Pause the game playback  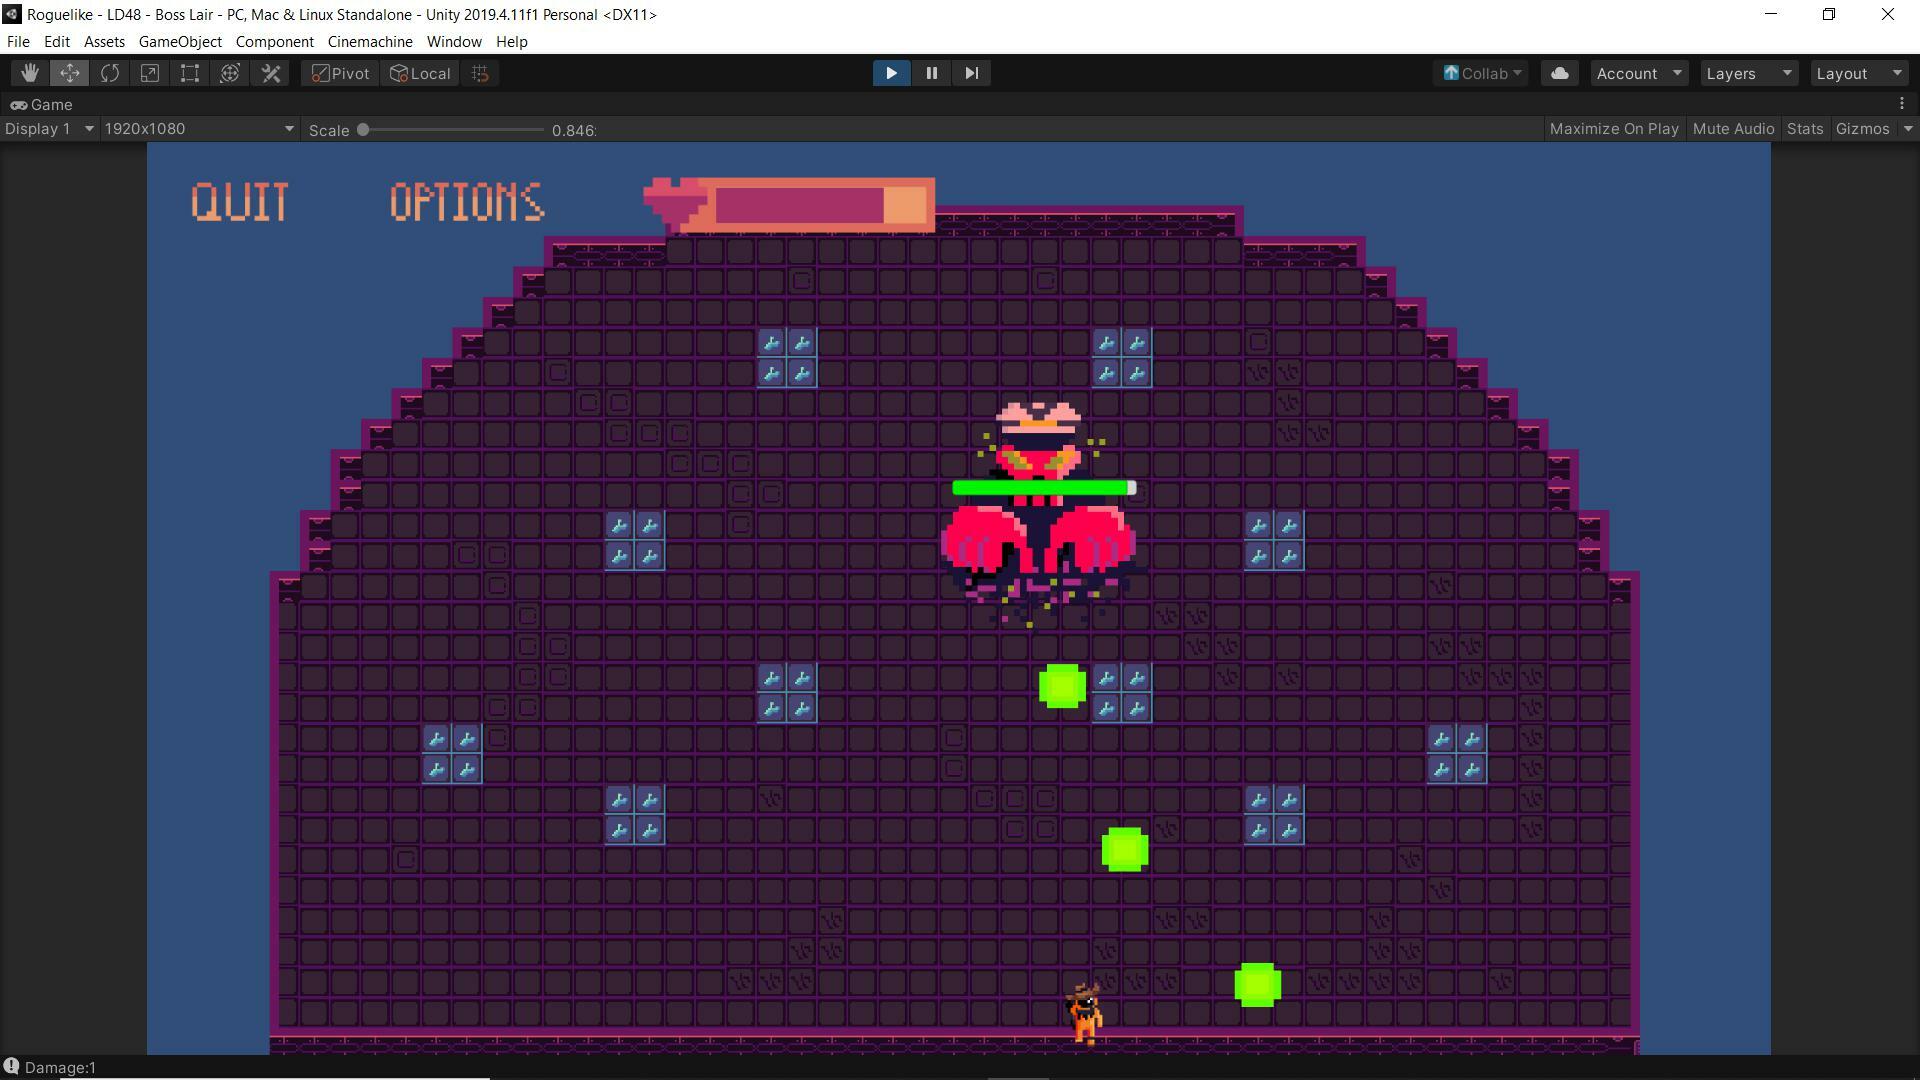[931, 73]
